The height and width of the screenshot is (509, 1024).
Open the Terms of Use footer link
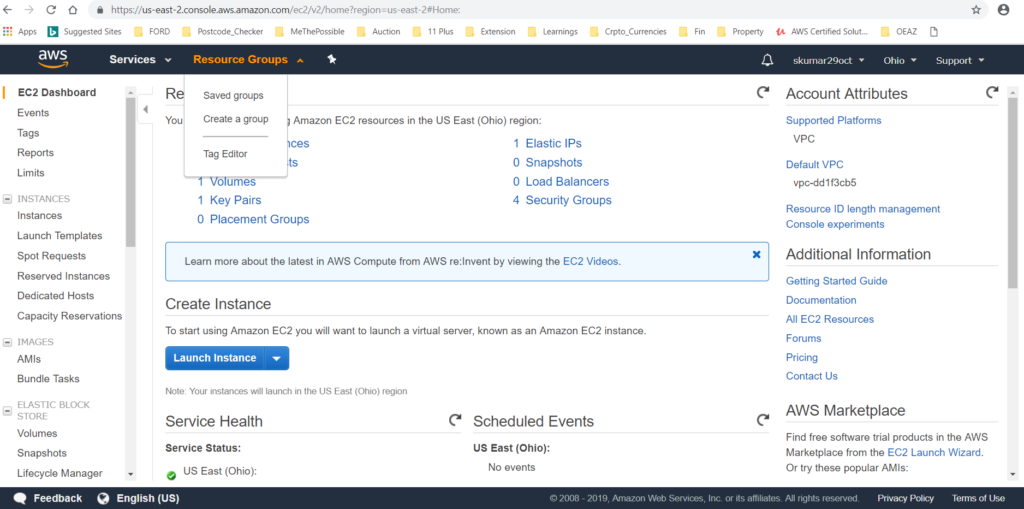click(x=978, y=499)
